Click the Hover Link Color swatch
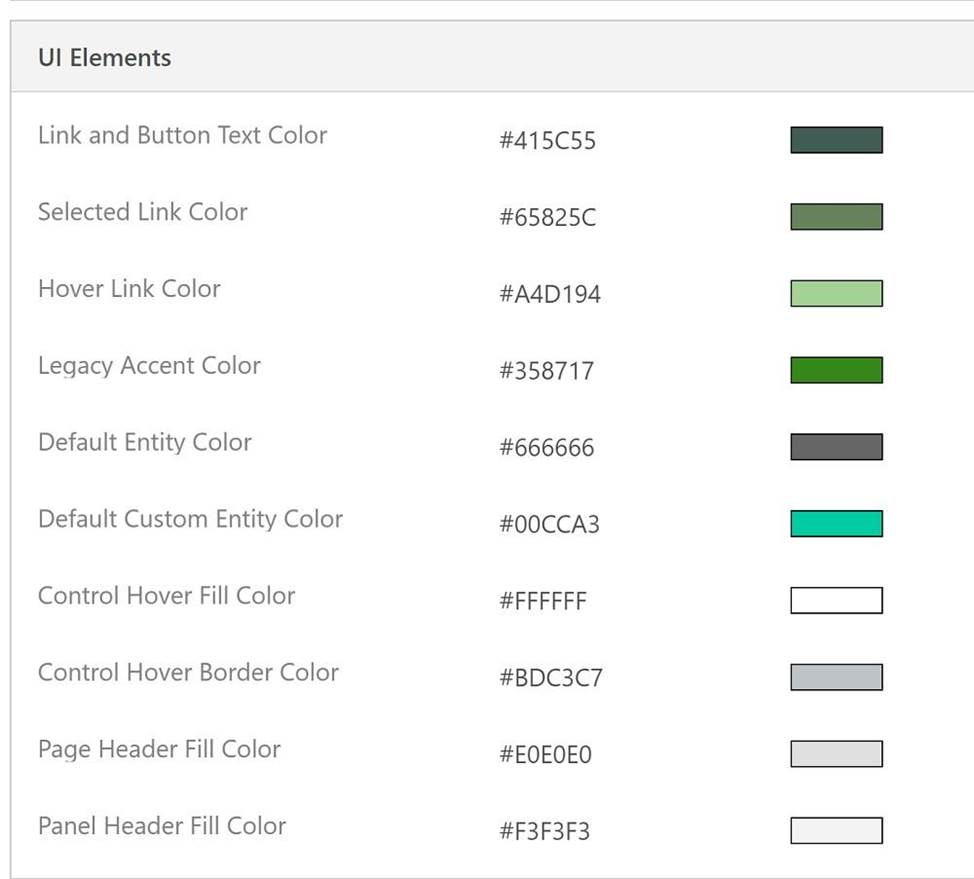 [836, 293]
